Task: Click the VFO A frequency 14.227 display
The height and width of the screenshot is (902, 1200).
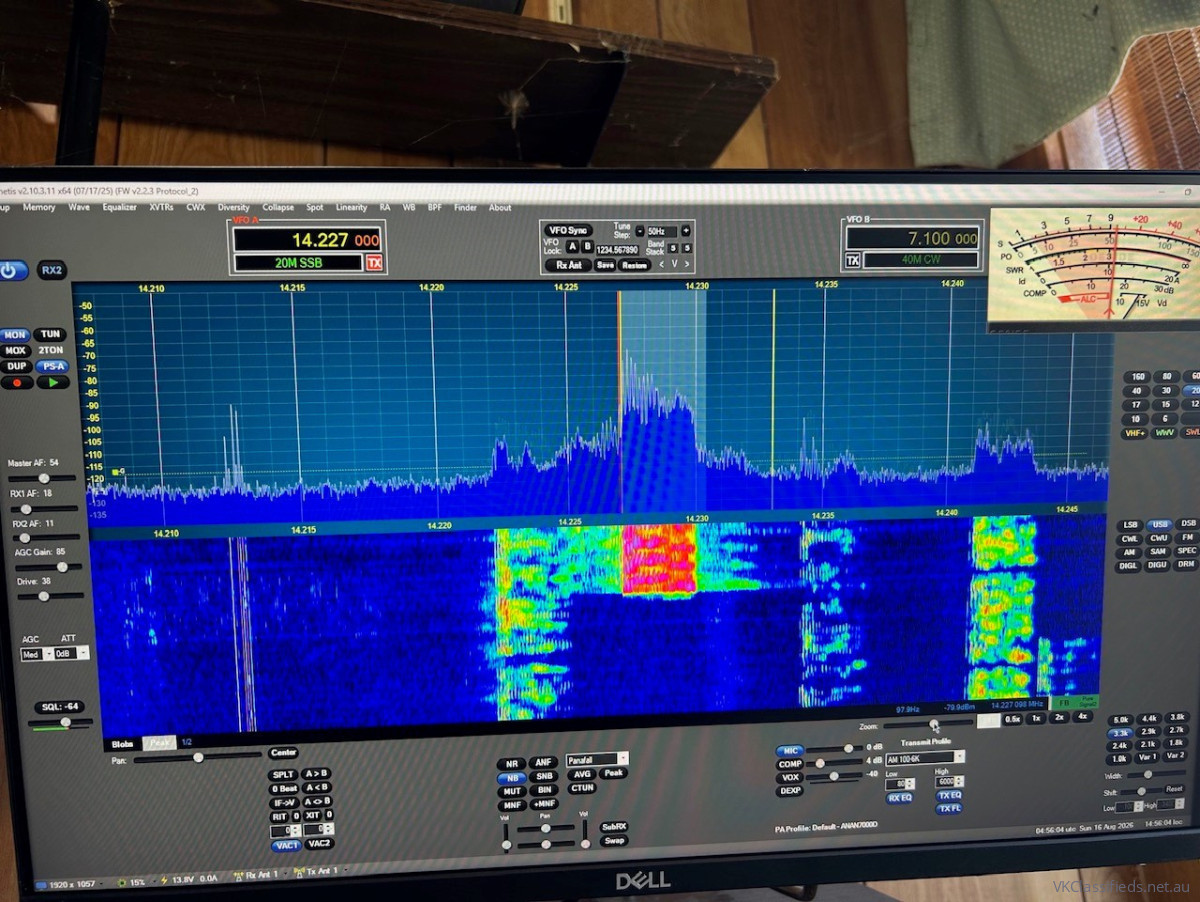Action: point(307,240)
